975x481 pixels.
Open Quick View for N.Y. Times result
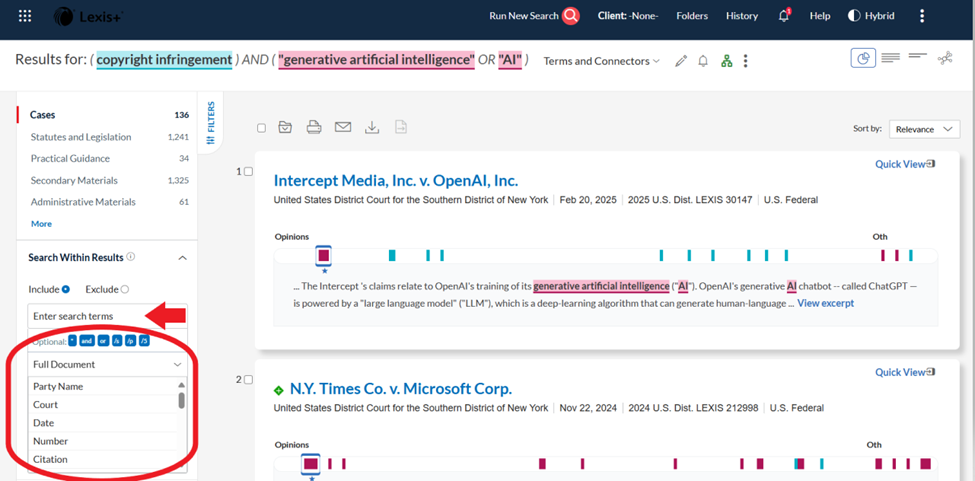(x=905, y=372)
